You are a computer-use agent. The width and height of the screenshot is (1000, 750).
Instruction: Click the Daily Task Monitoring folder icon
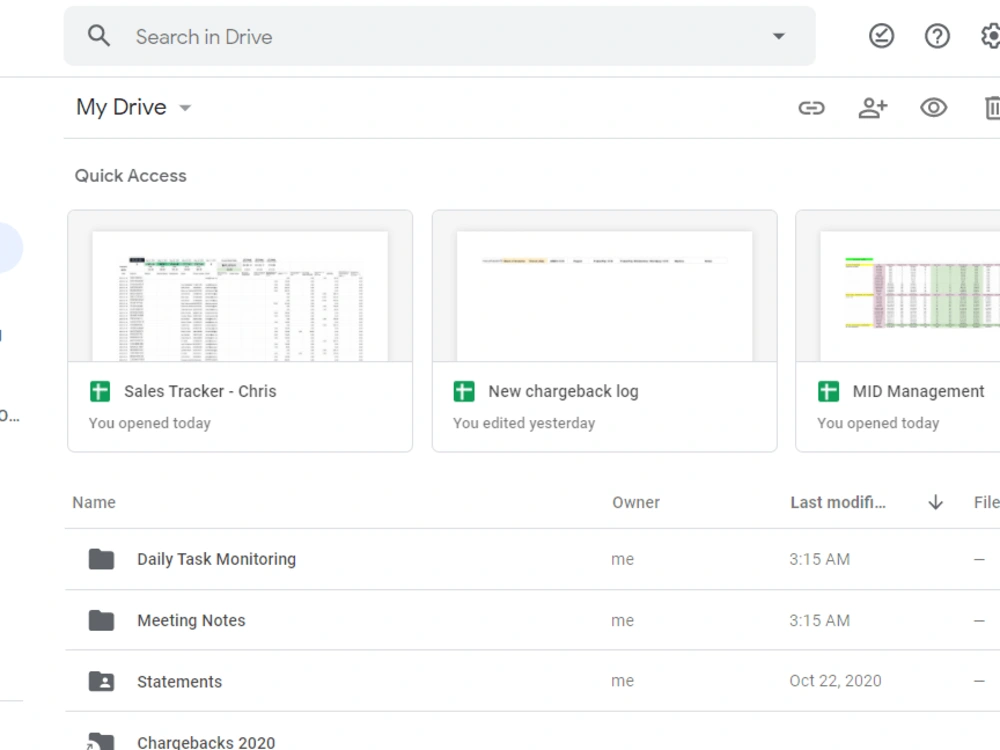(101, 559)
